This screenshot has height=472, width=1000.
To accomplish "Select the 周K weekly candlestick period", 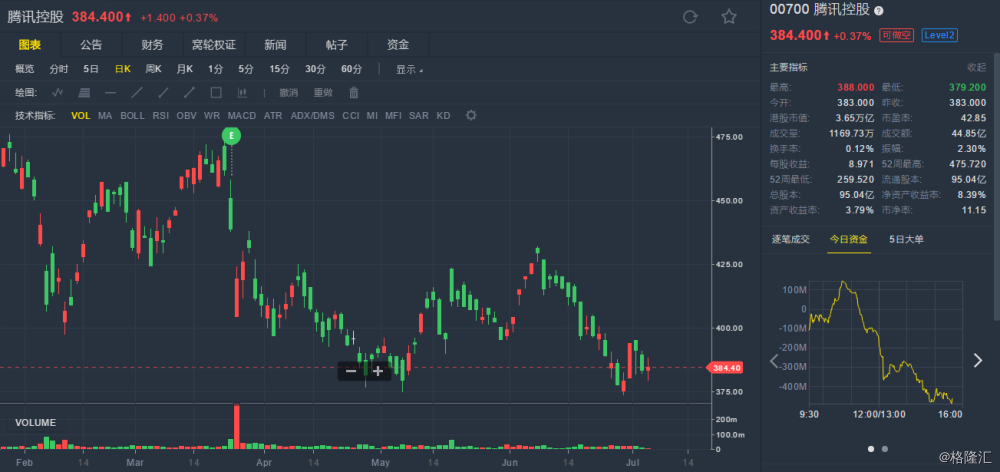I will [x=153, y=70].
